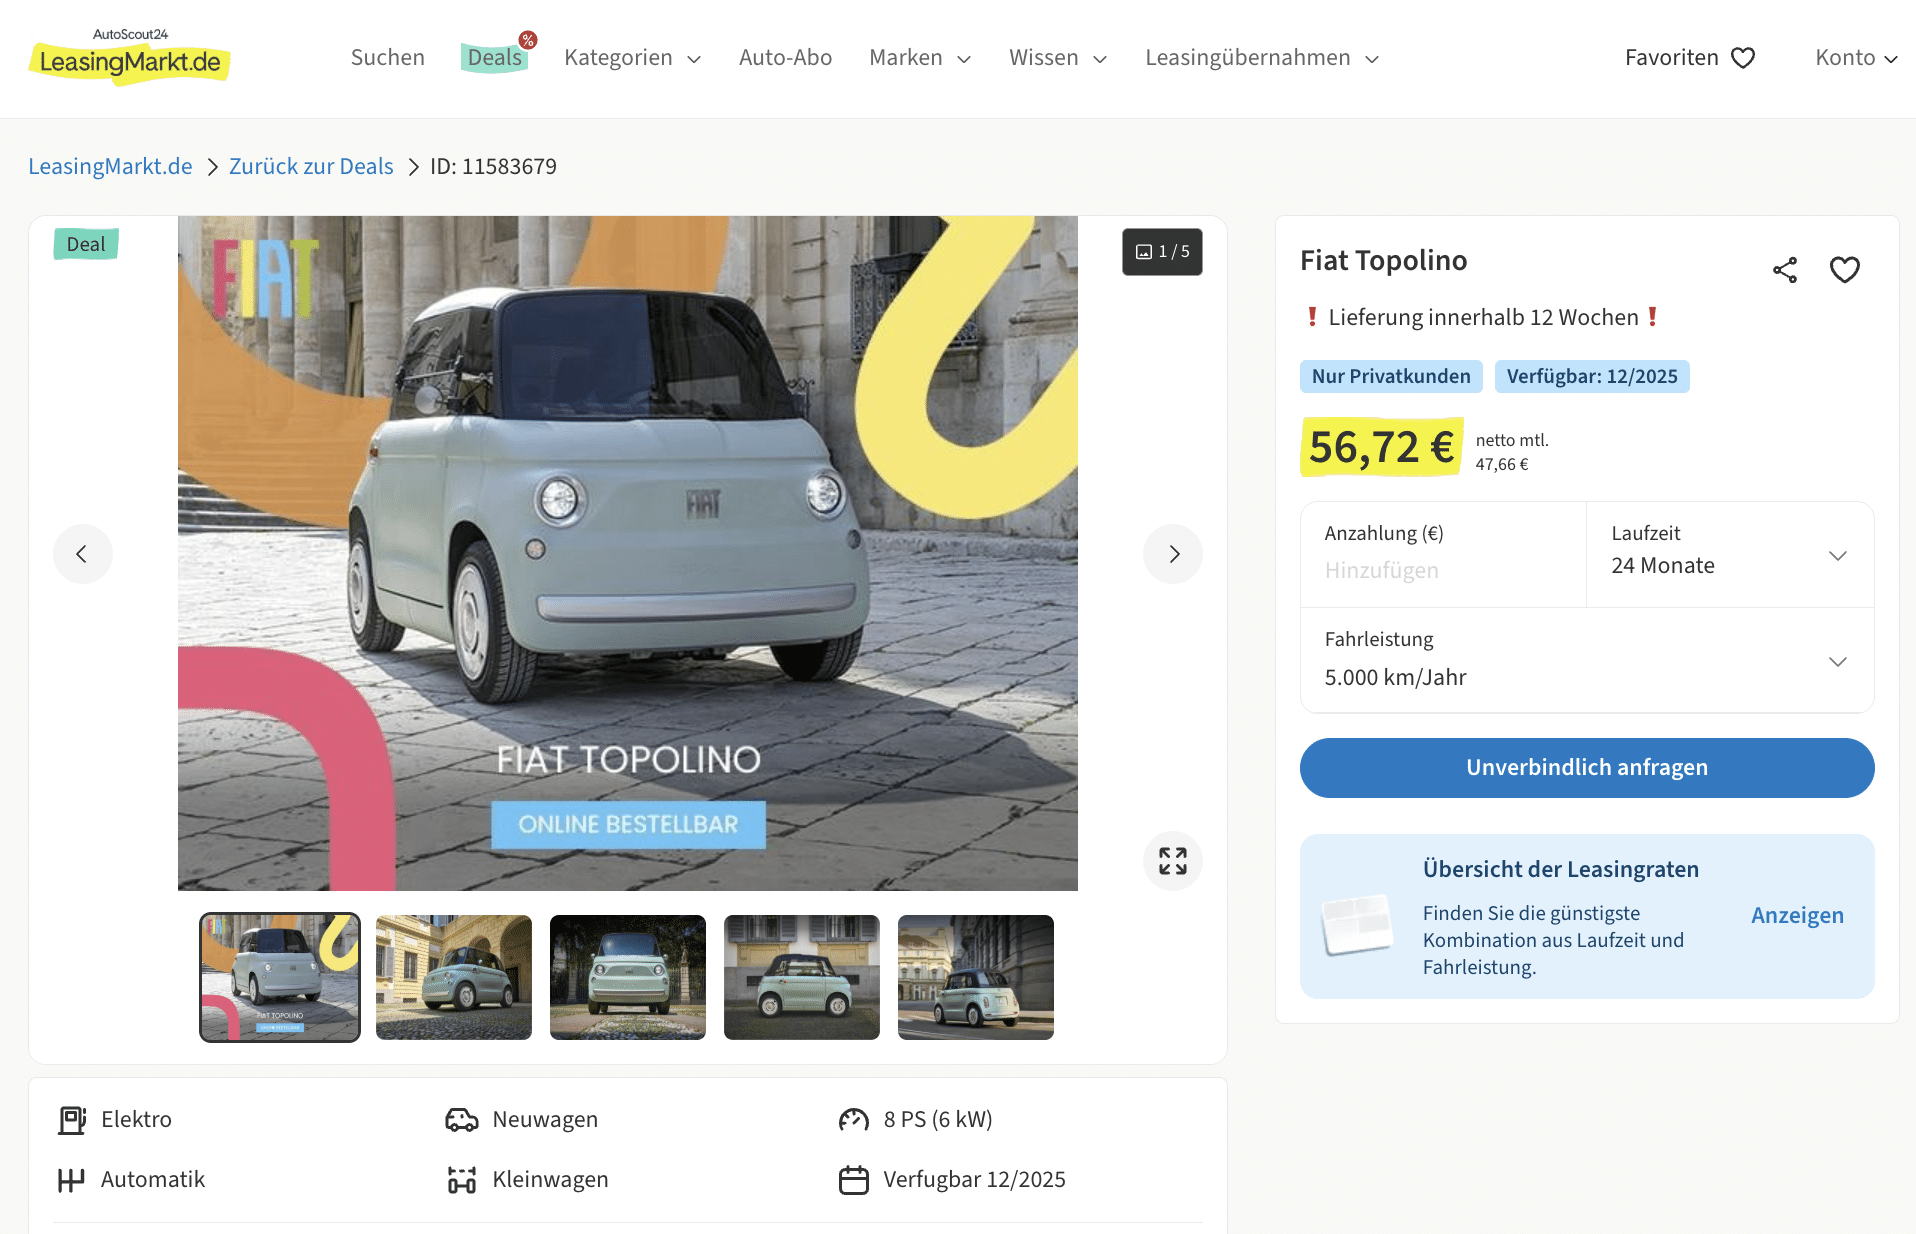Expand the Konto dropdown

(x=1856, y=58)
